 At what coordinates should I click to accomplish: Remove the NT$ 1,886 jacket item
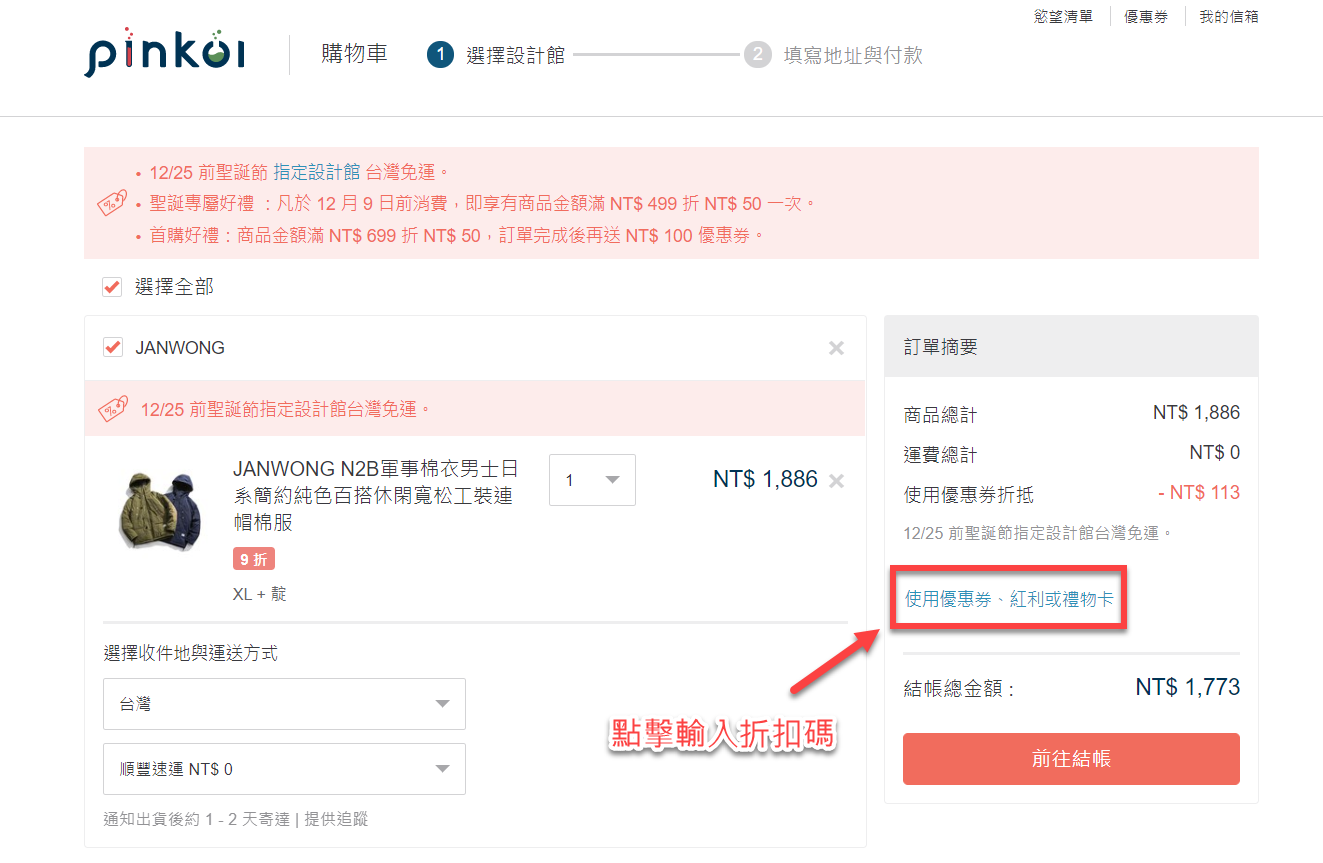coord(837,481)
